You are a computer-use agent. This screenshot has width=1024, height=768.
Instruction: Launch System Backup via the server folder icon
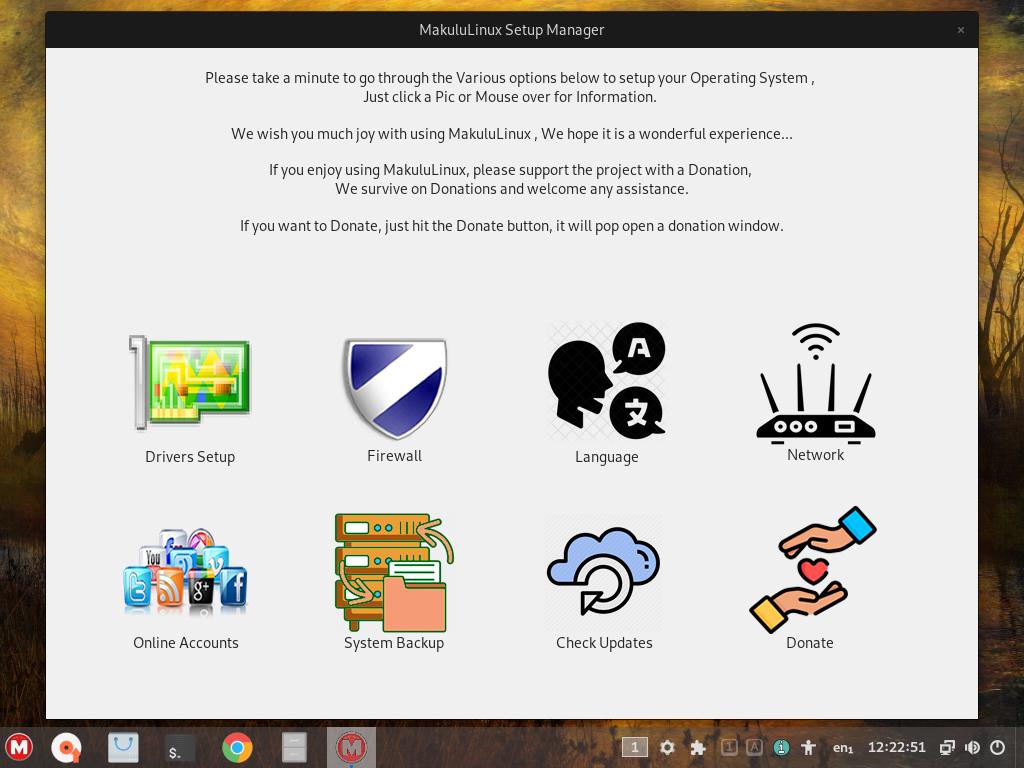pyautogui.click(x=394, y=573)
